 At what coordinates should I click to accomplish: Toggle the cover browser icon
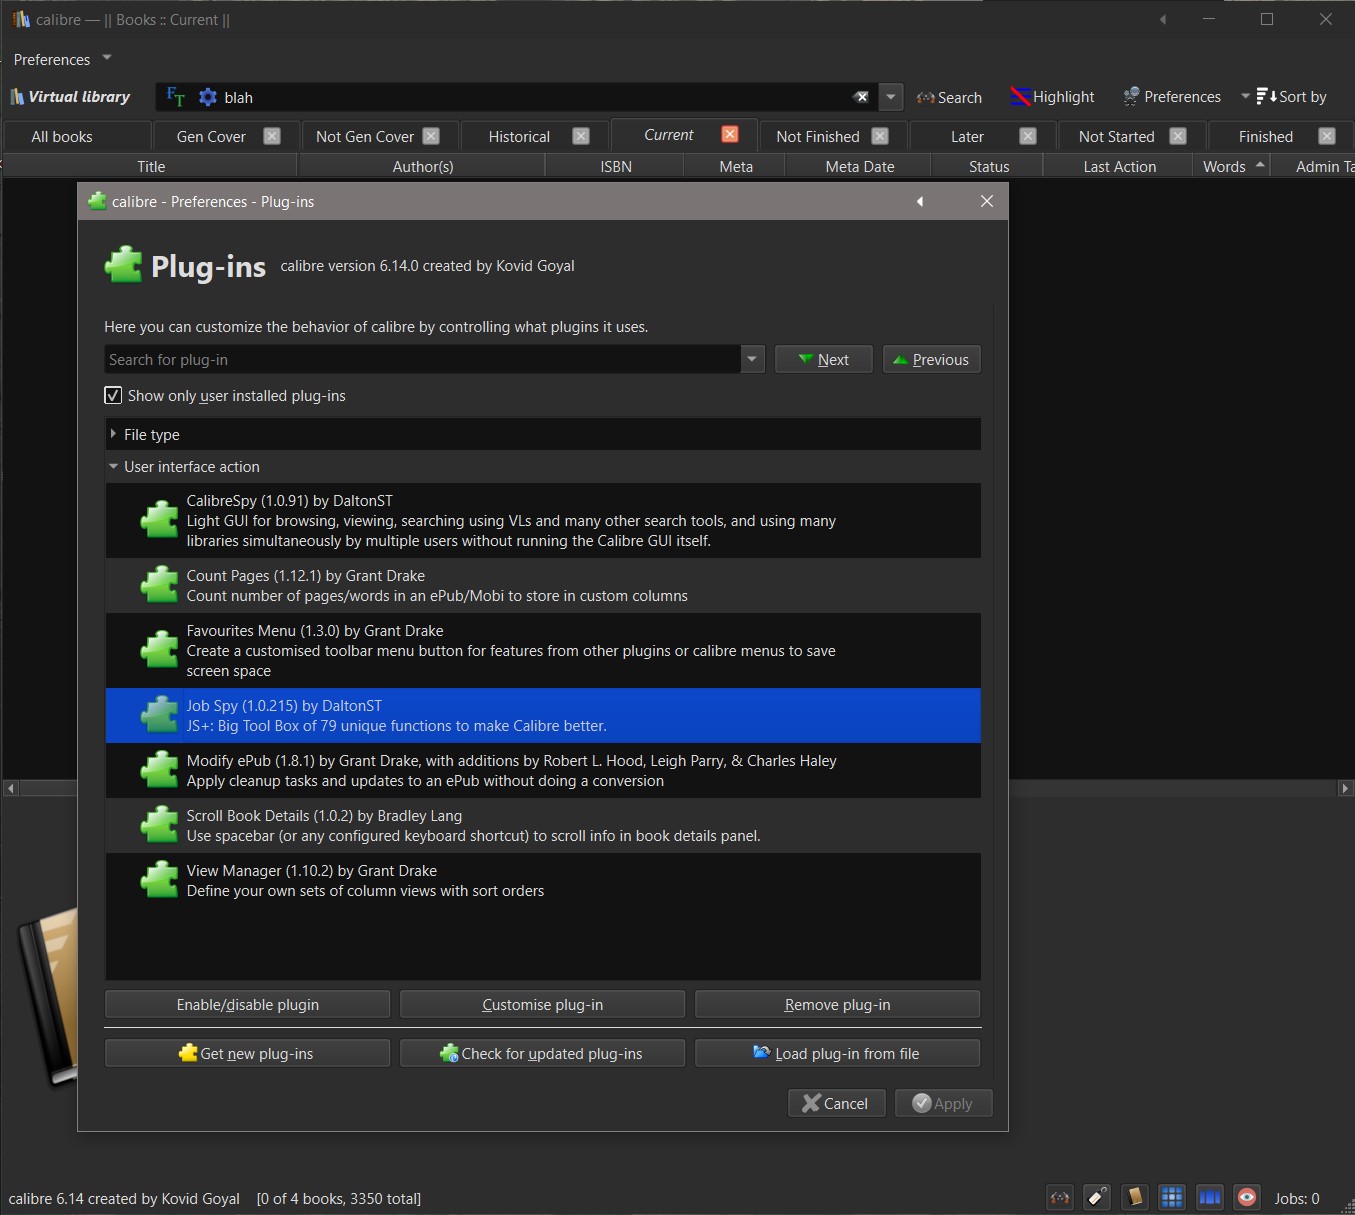1209,1197
